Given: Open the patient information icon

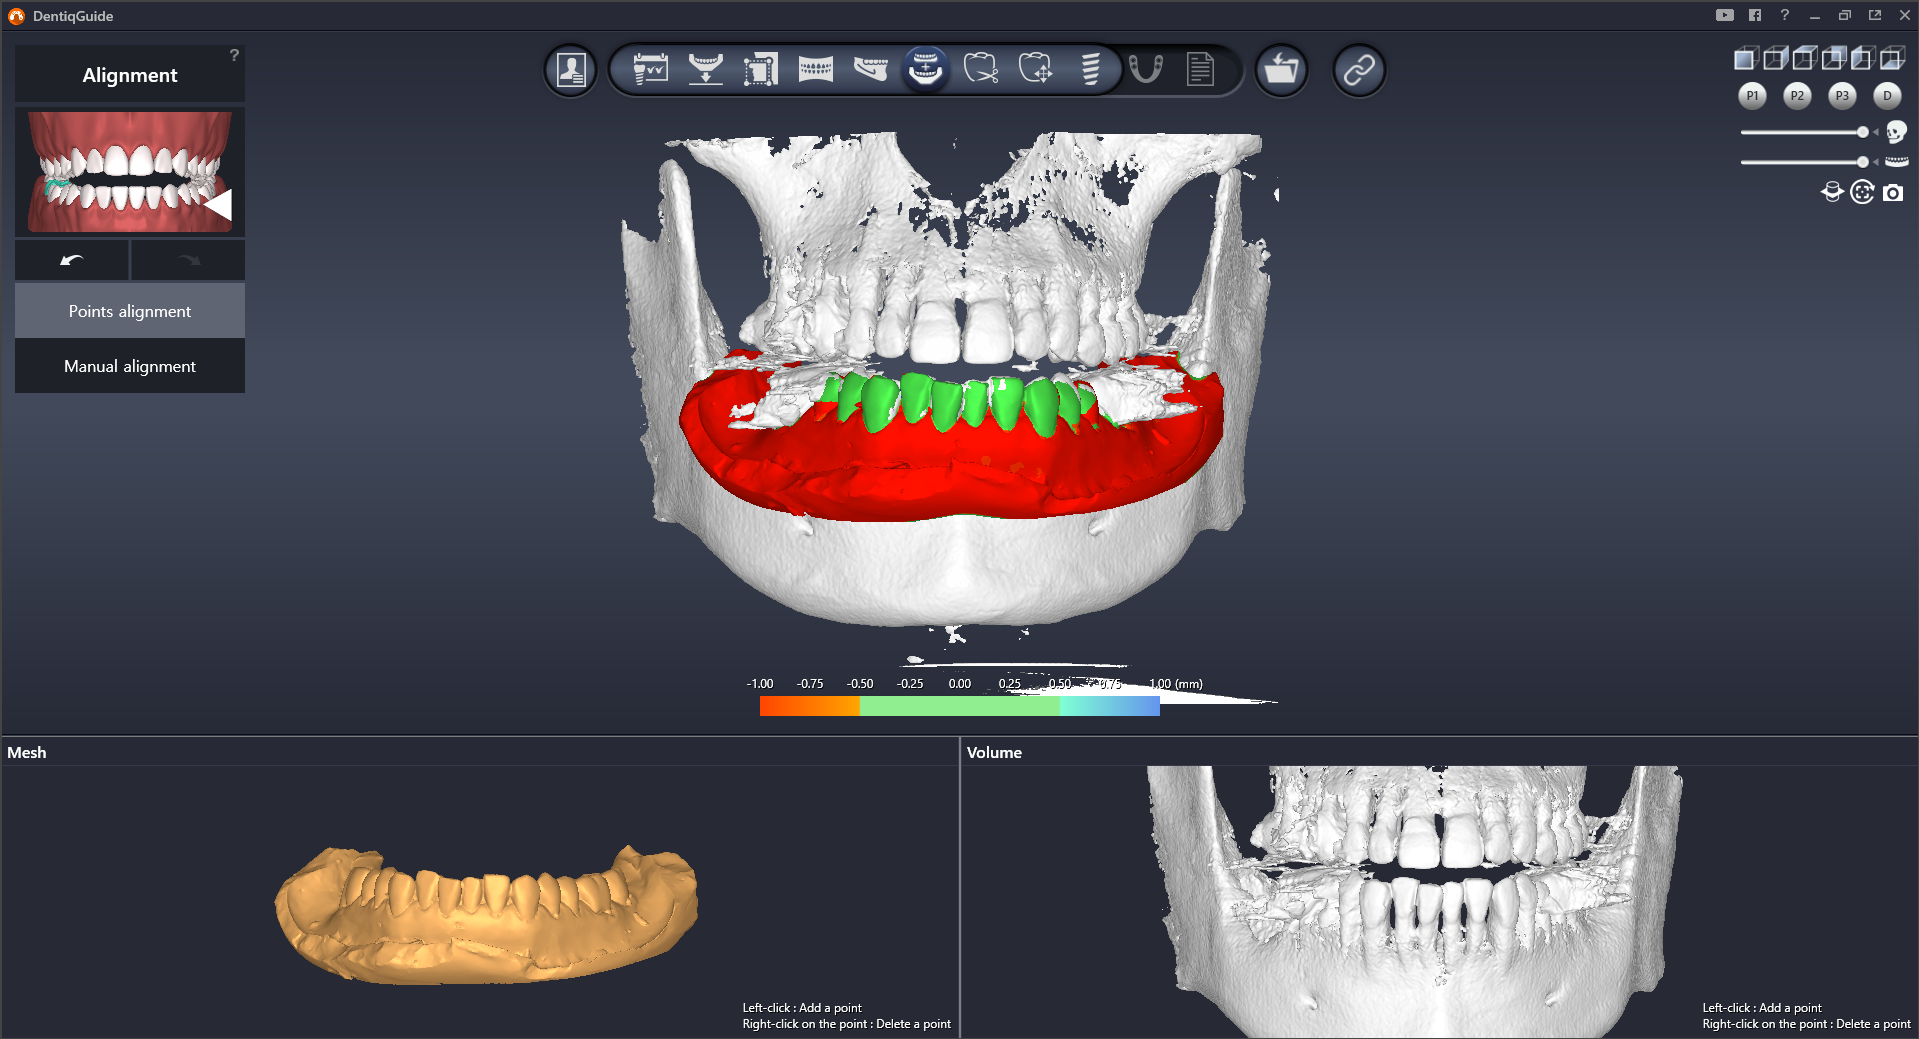Looking at the screenshot, I should (571, 70).
